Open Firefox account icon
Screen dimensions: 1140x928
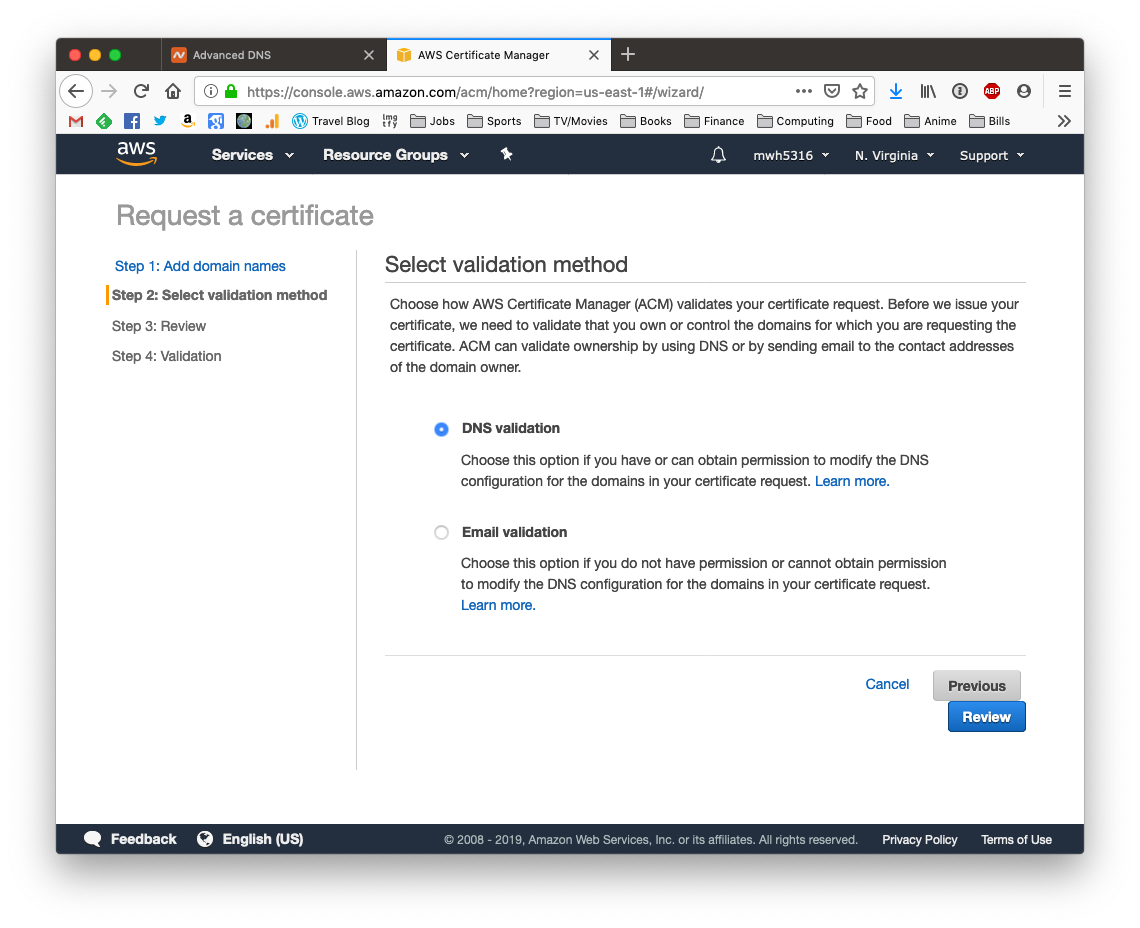coord(1024,91)
